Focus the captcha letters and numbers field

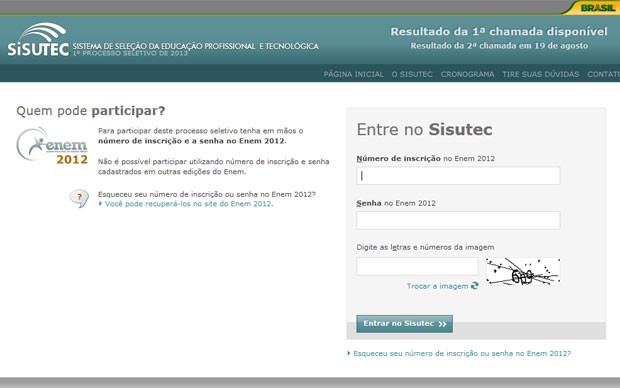(x=417, y=266)
